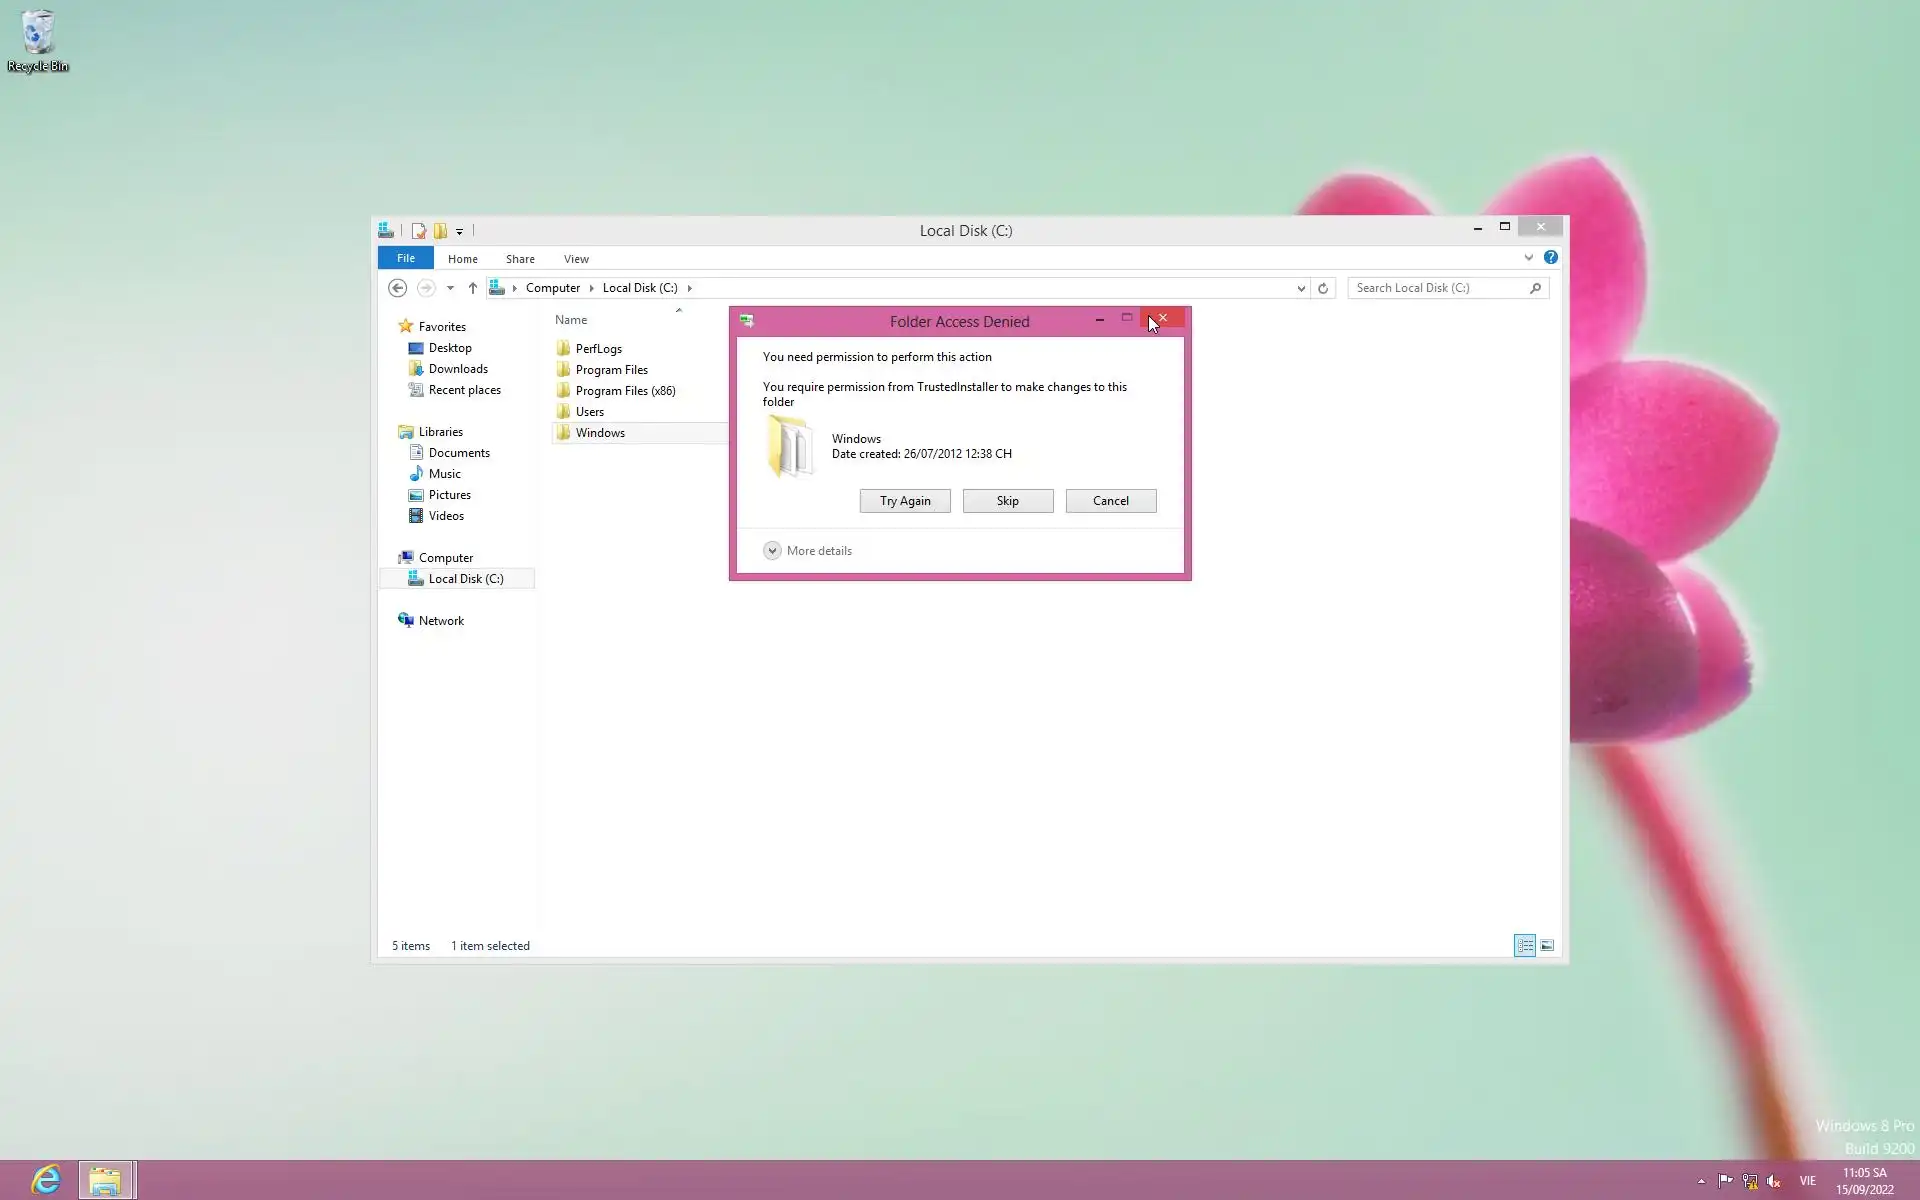
Task: Open Internet Explorer from taskbar
Action: tap(45, 1180)
